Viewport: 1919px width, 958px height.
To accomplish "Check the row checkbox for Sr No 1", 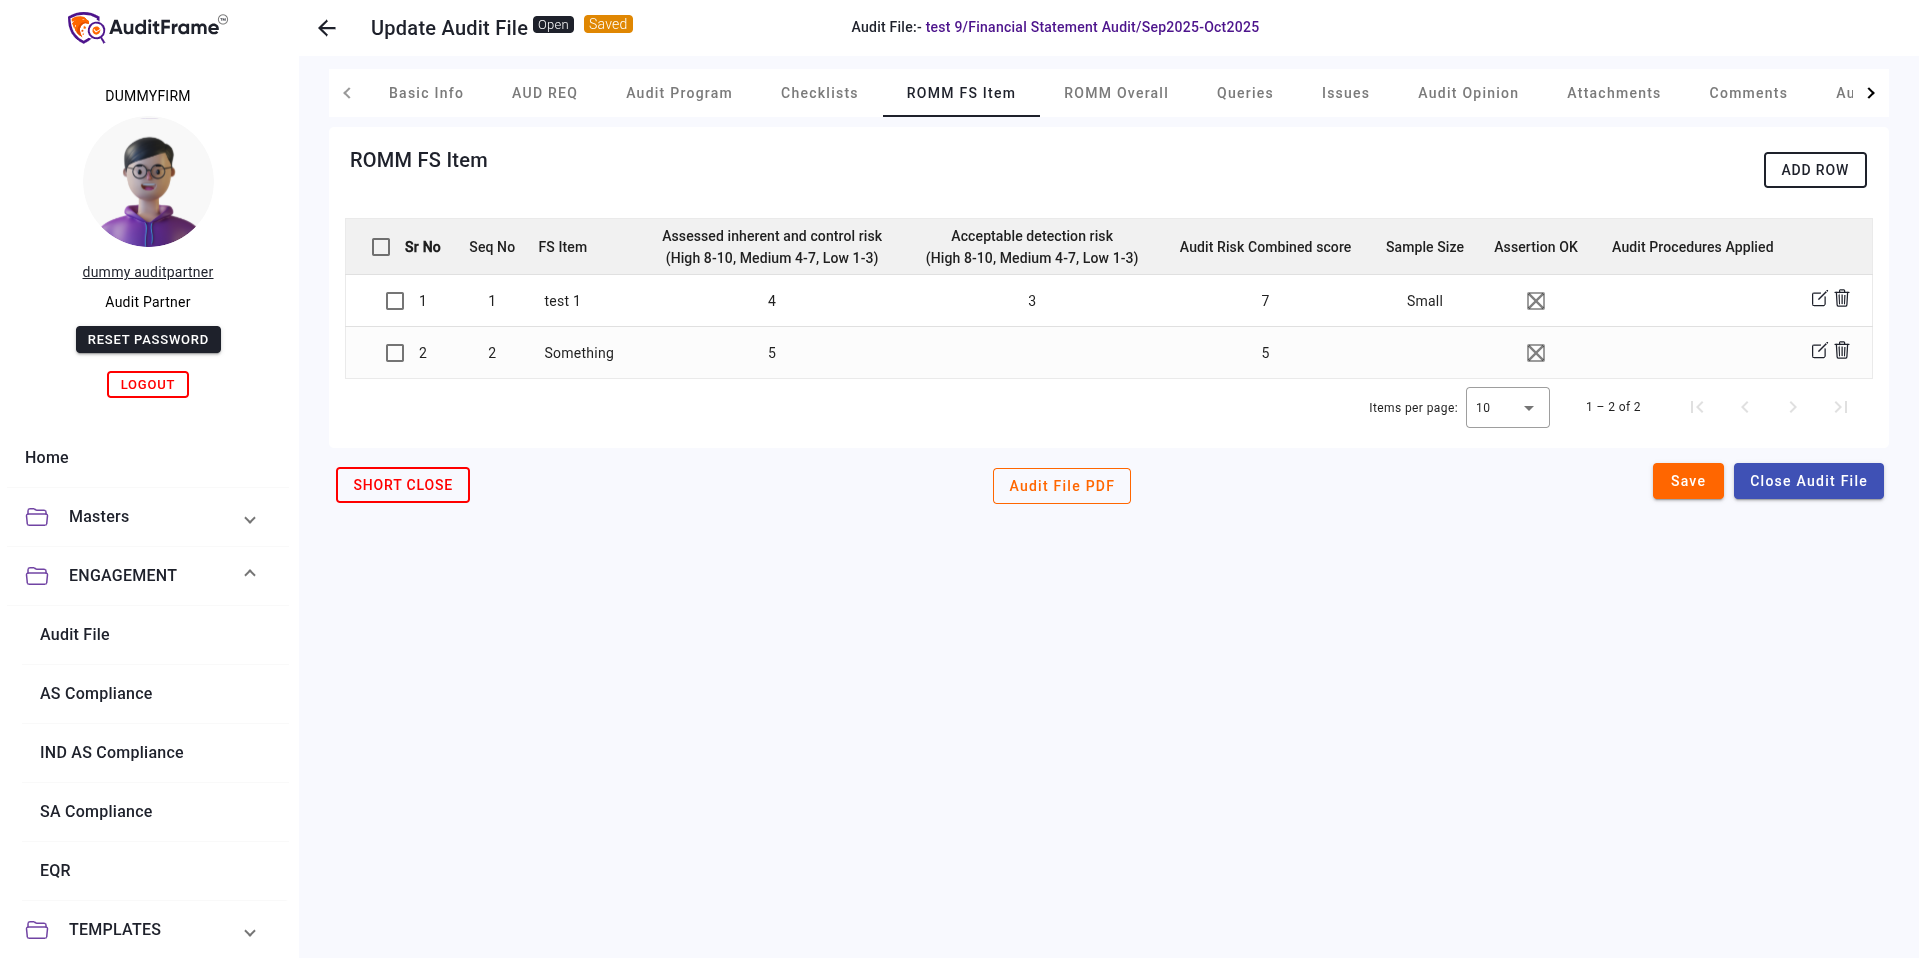I will pyautogui.click(x=394, y=300).
